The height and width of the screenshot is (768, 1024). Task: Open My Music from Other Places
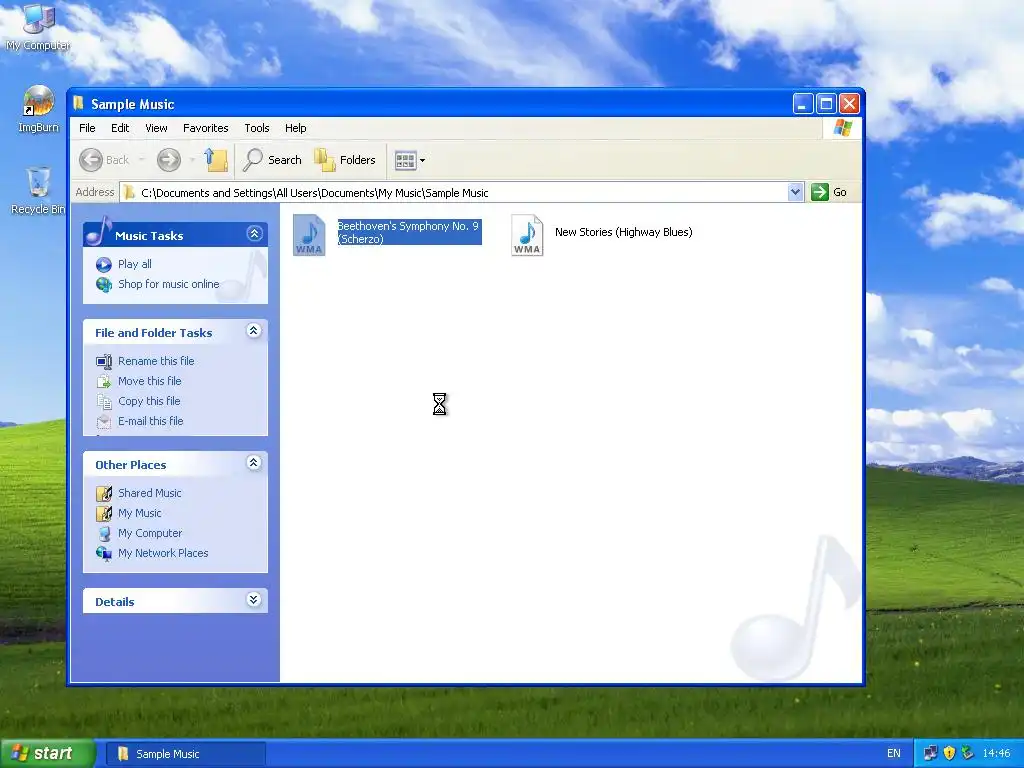point(140,513)
